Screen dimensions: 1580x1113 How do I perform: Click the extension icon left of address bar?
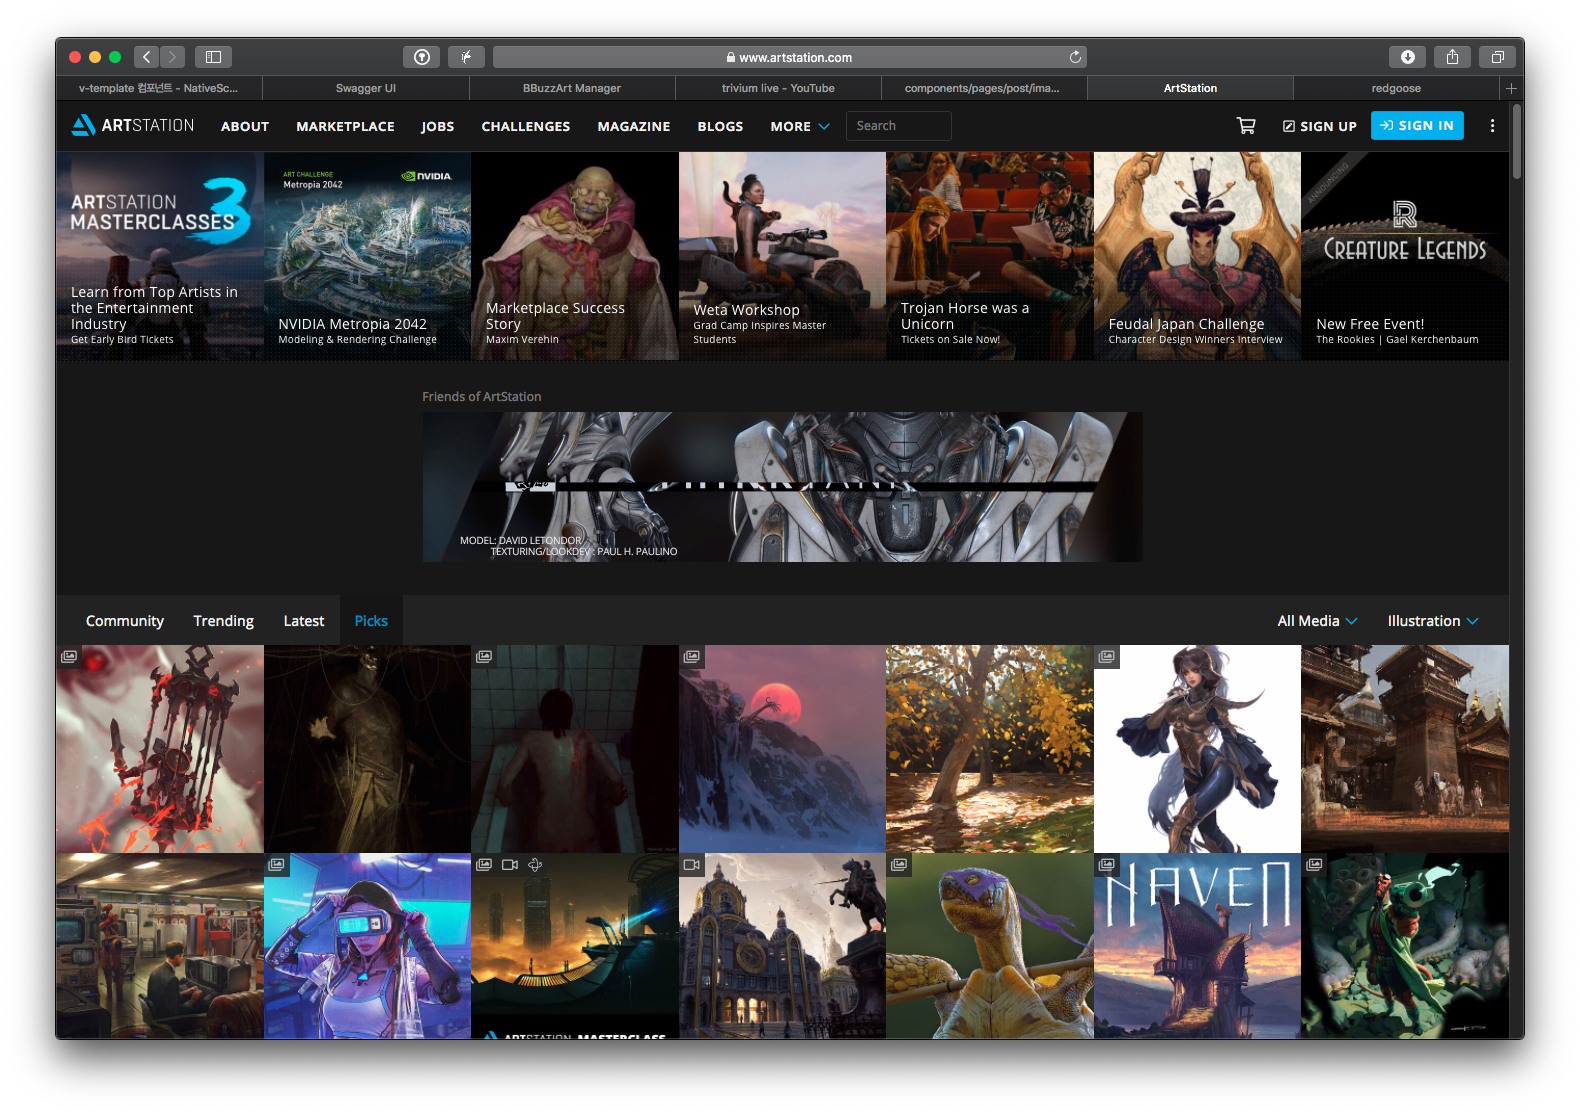point(466,57)
